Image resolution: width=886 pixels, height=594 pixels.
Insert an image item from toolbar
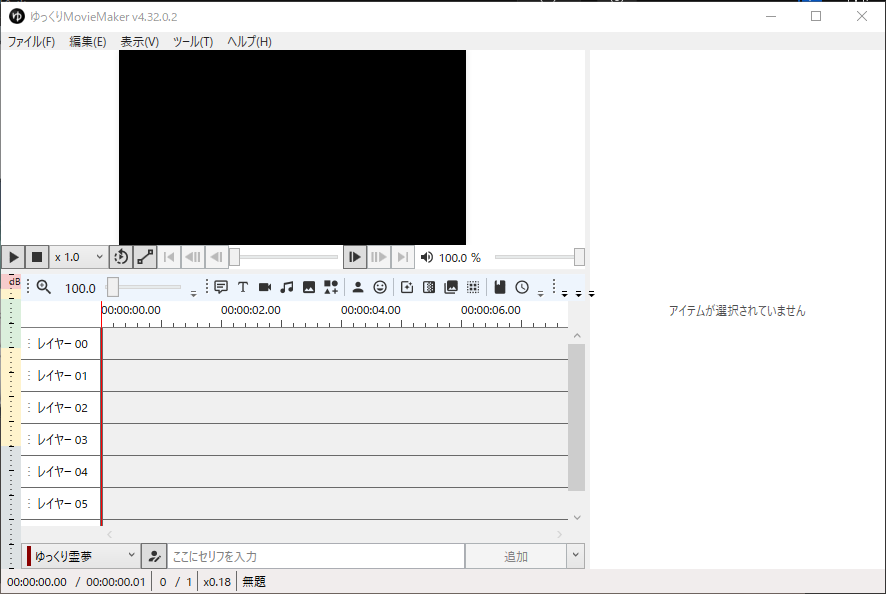[x=309, y=287]
